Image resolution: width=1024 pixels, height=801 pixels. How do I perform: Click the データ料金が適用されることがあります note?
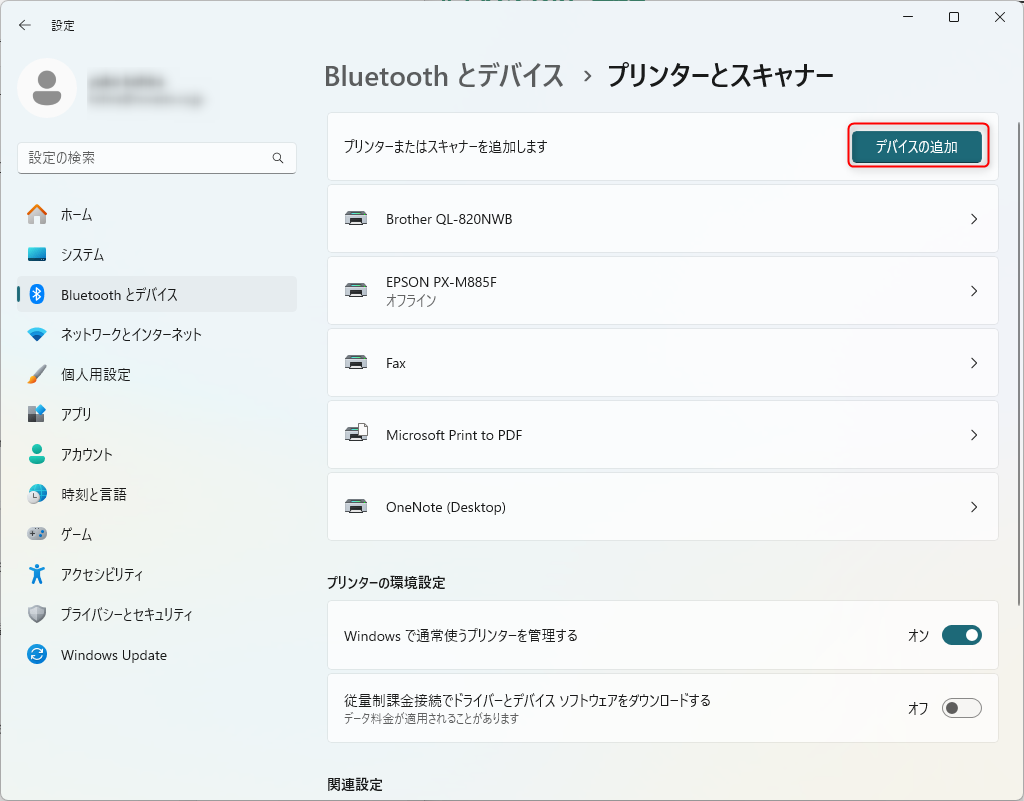tap(431, 719)
